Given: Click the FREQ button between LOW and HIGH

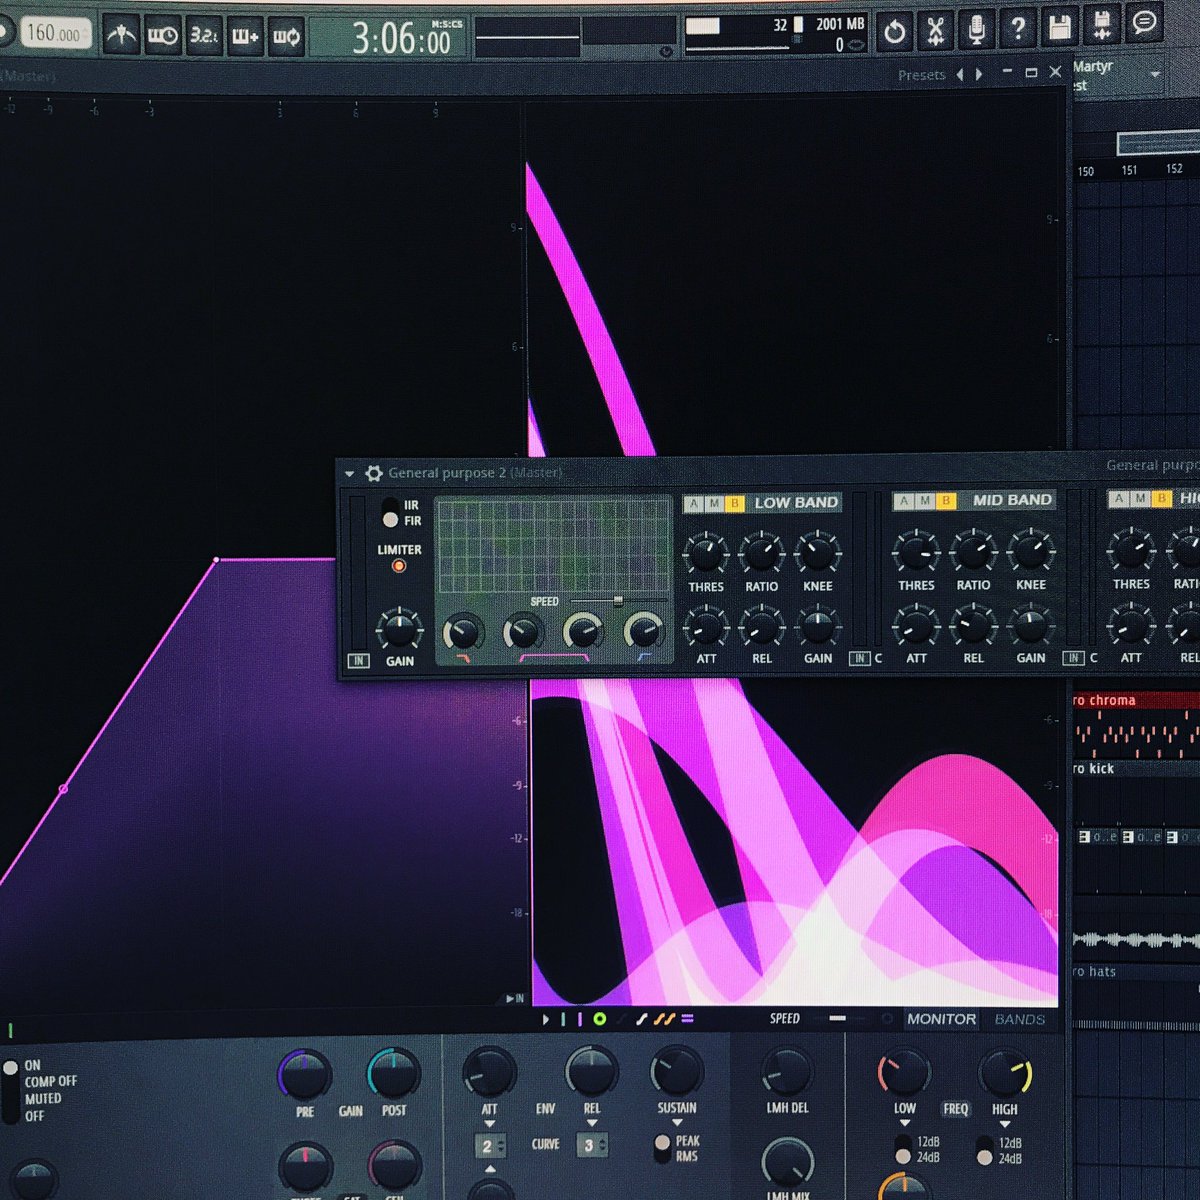Looking at the screenshot, I should [x=955, y=1109].
